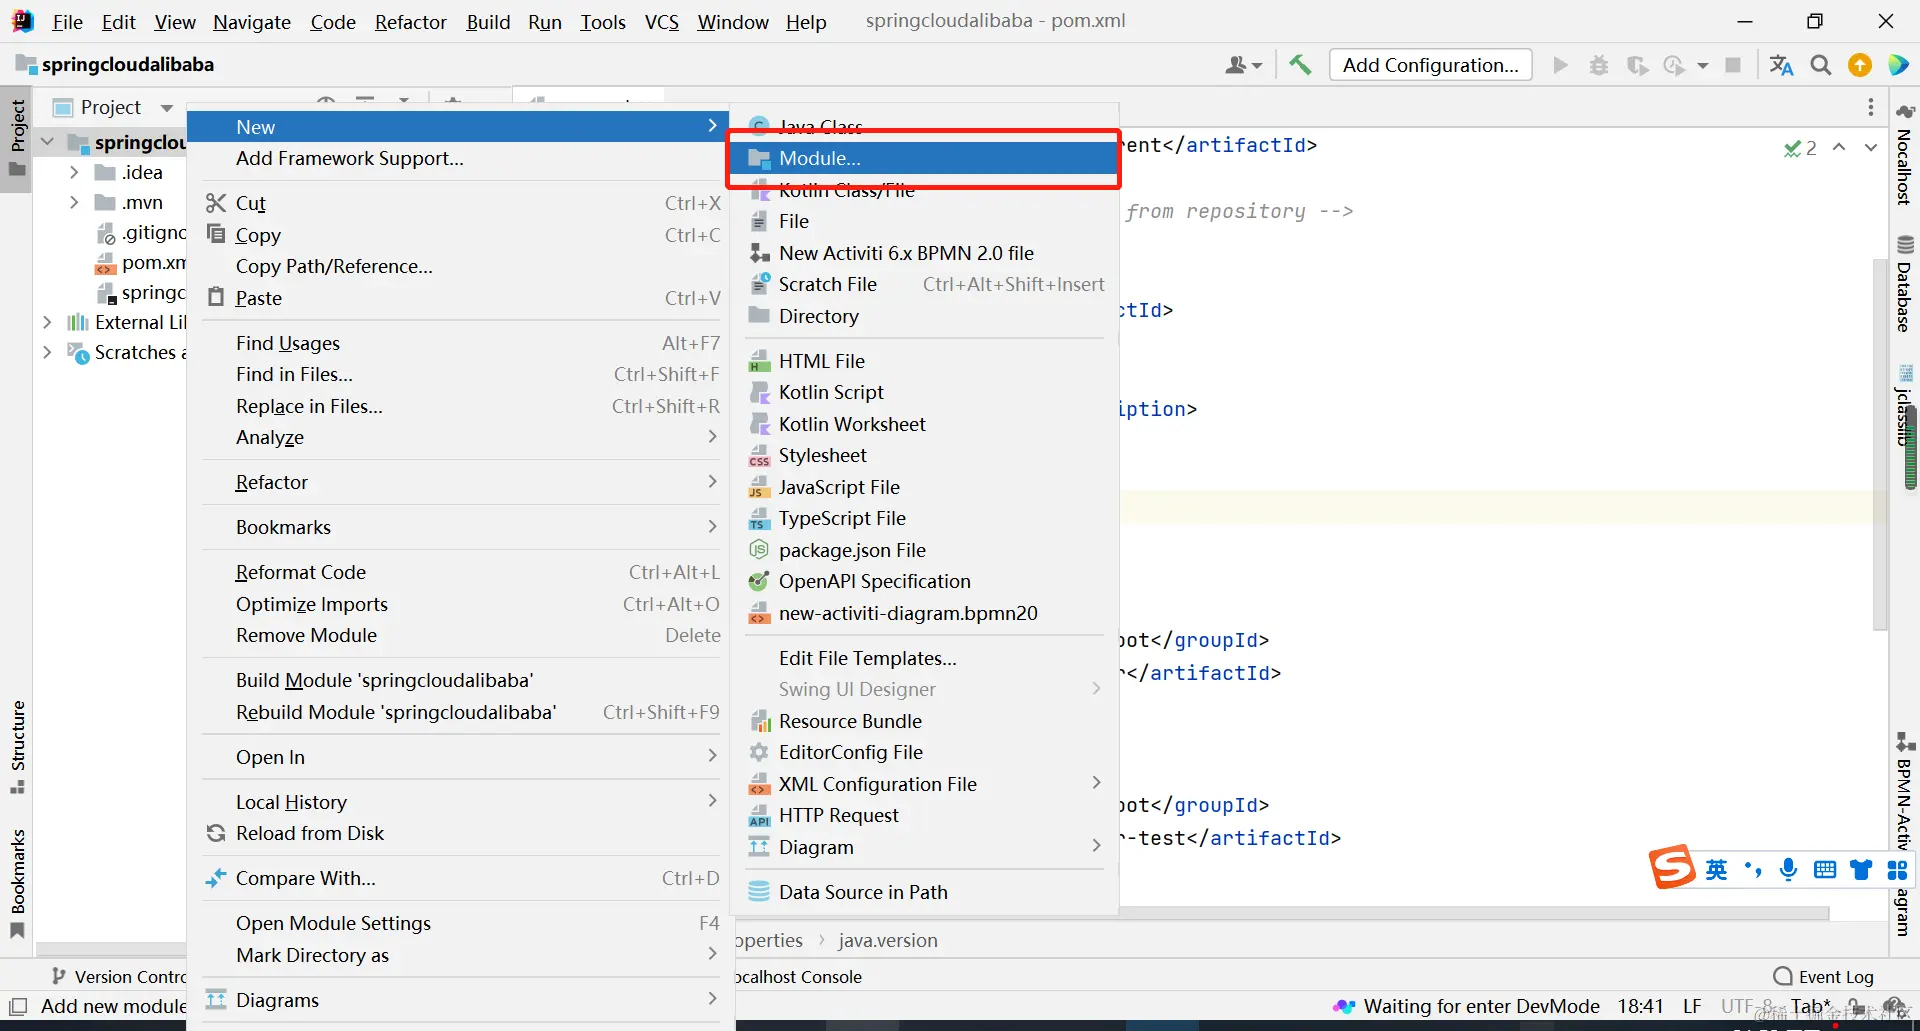Open the Bookmarks tool window

pyautogui.click(x=17, y=883)
